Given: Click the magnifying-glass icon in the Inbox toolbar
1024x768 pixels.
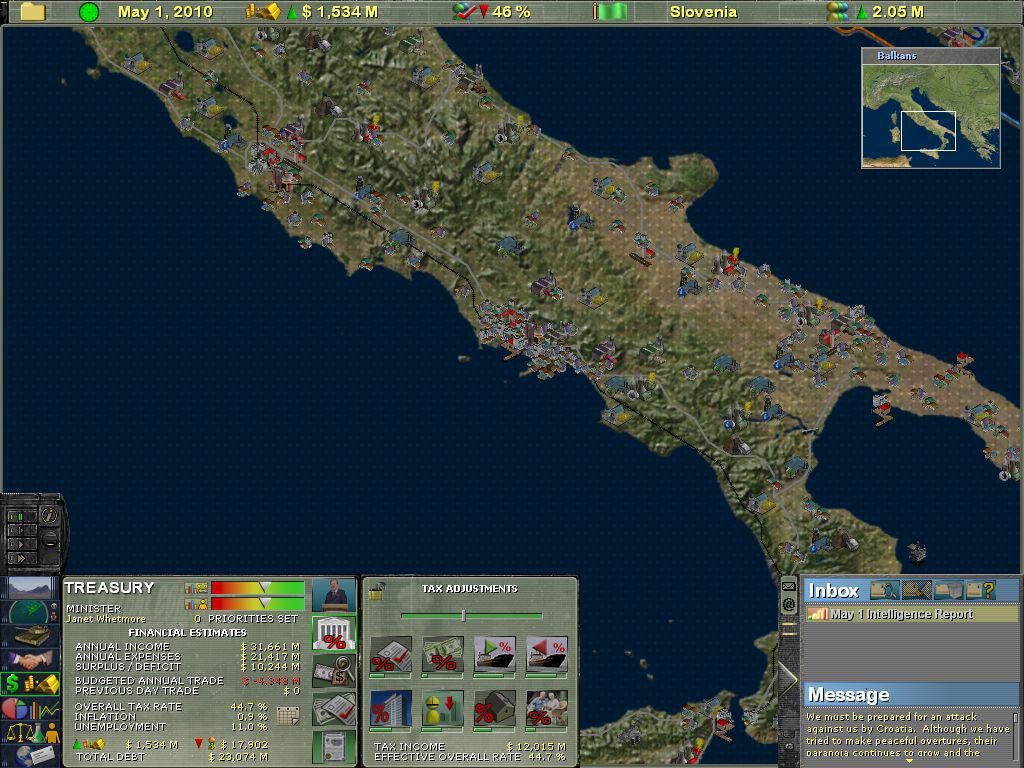Looking at the screenshot, I should [884, 590].
